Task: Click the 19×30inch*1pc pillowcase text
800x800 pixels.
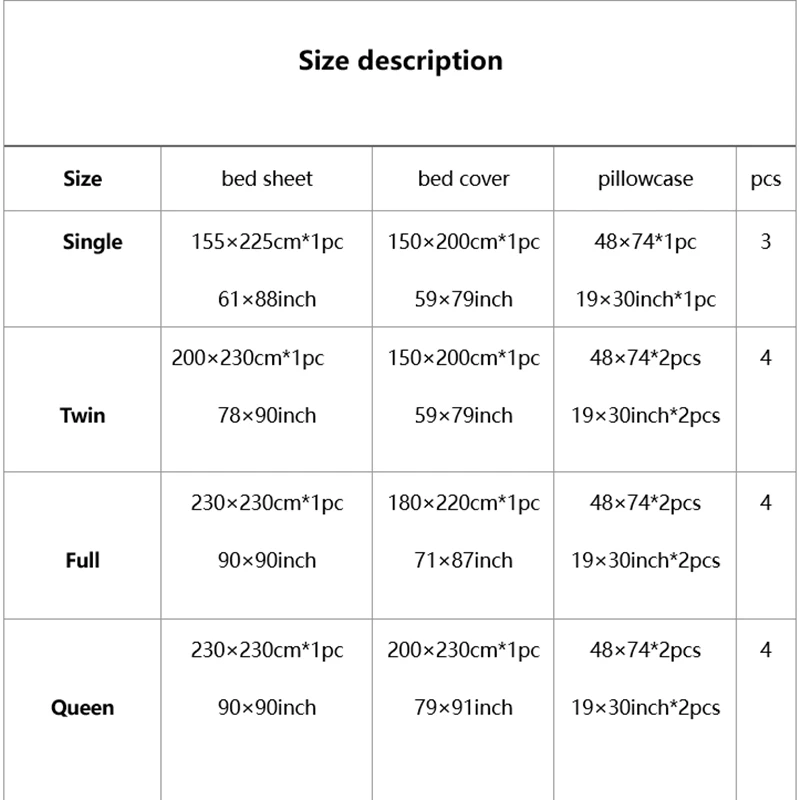Action: pyautogui.click(x=645, y=299)
